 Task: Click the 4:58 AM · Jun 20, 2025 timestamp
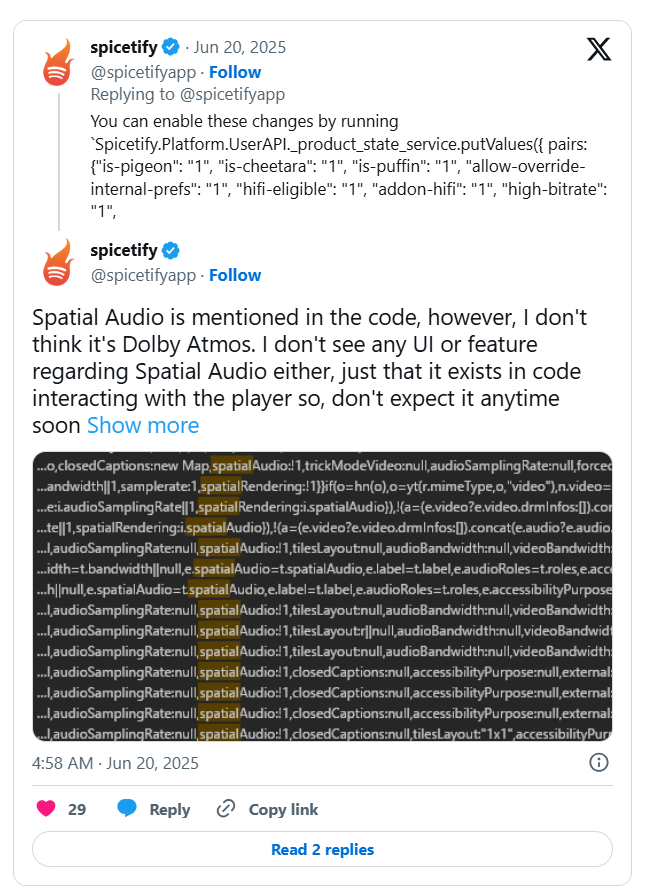115,763
